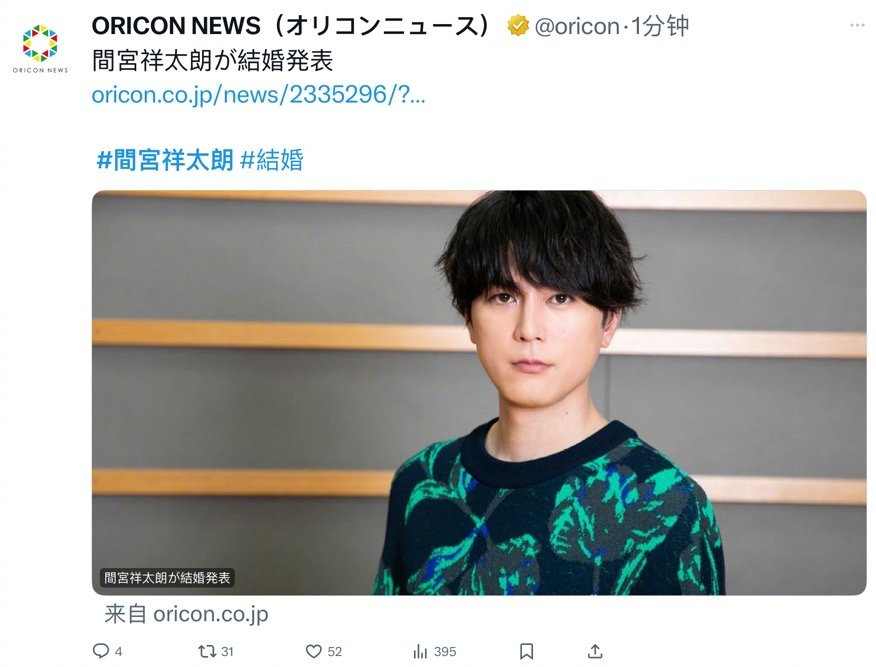Image resolution: width=876 pixels, height=667 pixels.
Task: Open the ORICON NEWS profile avatar
Action: coord(40,47)
